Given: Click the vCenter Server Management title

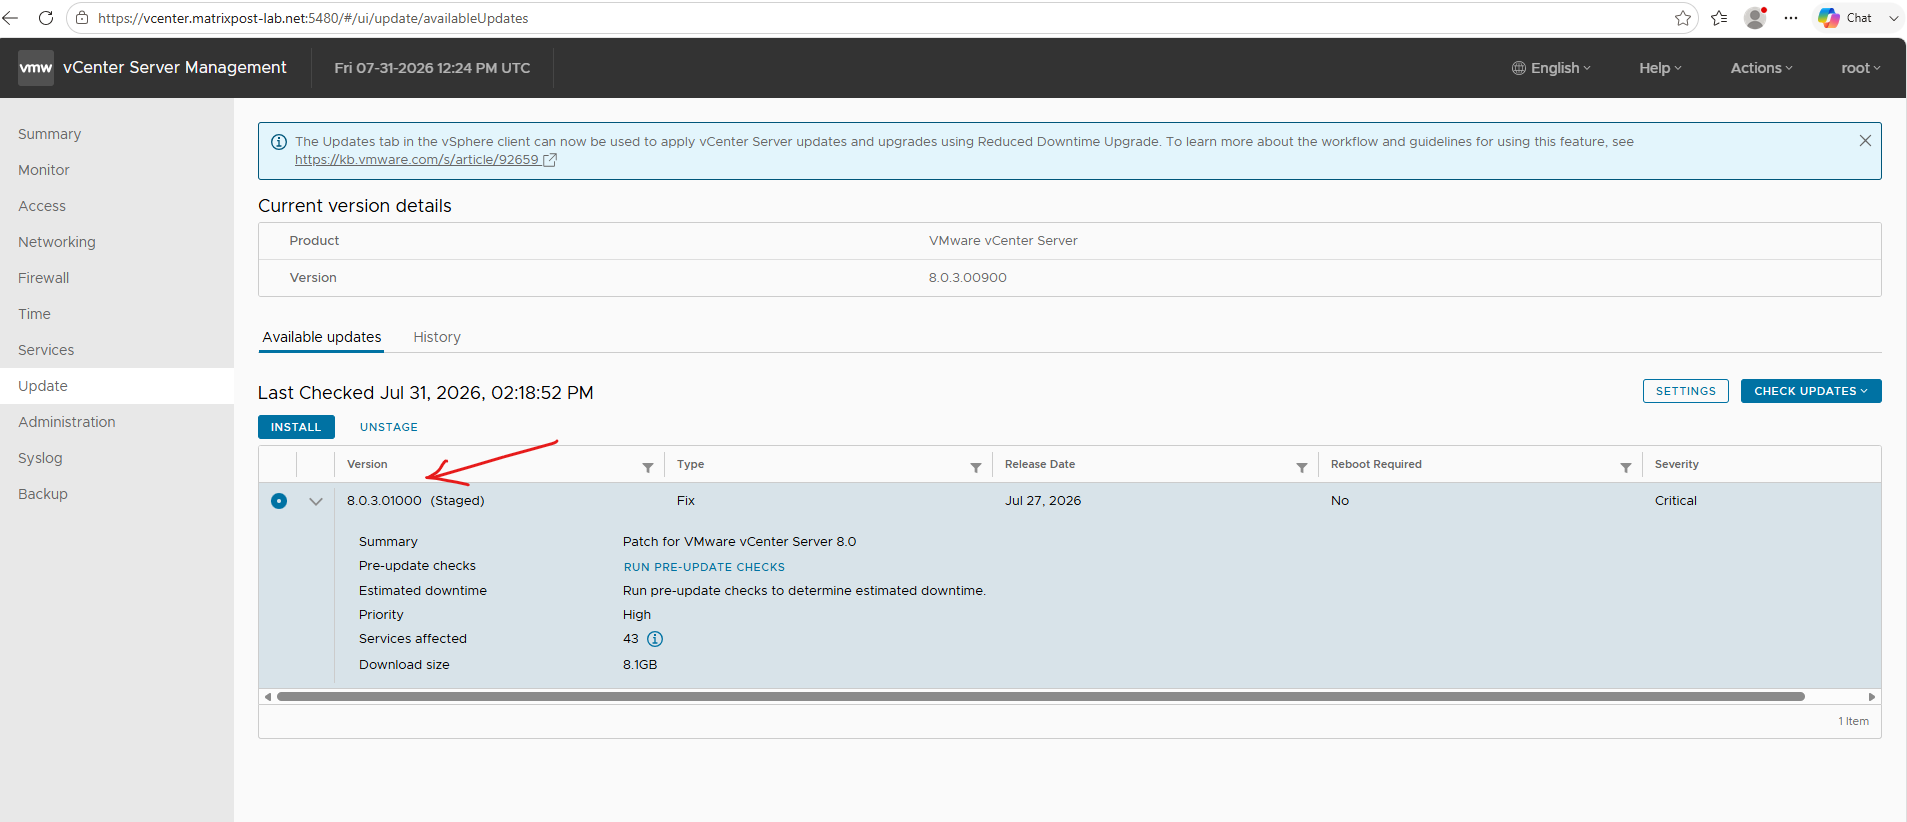Looking at the screenshot, I should point(175,68).
